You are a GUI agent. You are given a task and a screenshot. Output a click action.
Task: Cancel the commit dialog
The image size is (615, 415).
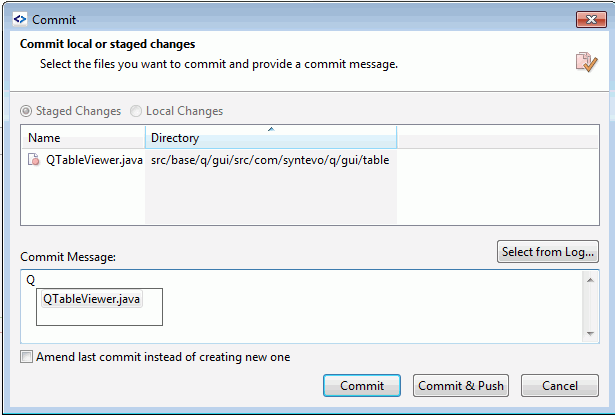point(560,386)
